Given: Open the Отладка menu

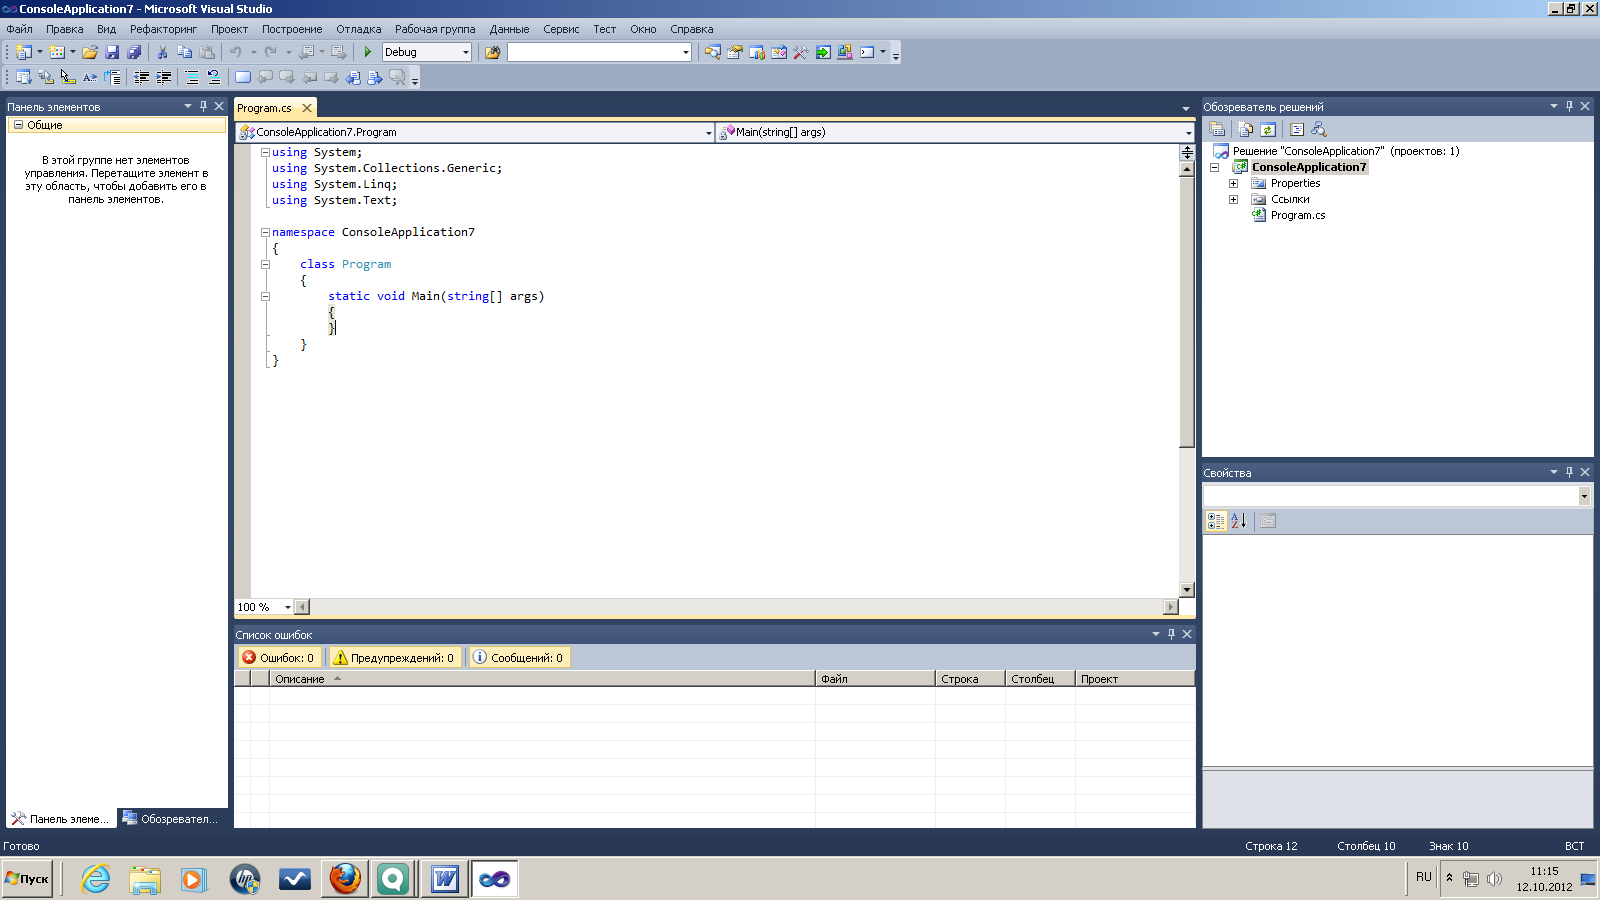Looking at the screenshot, I should pyautogui.click(x=358, y=29).
